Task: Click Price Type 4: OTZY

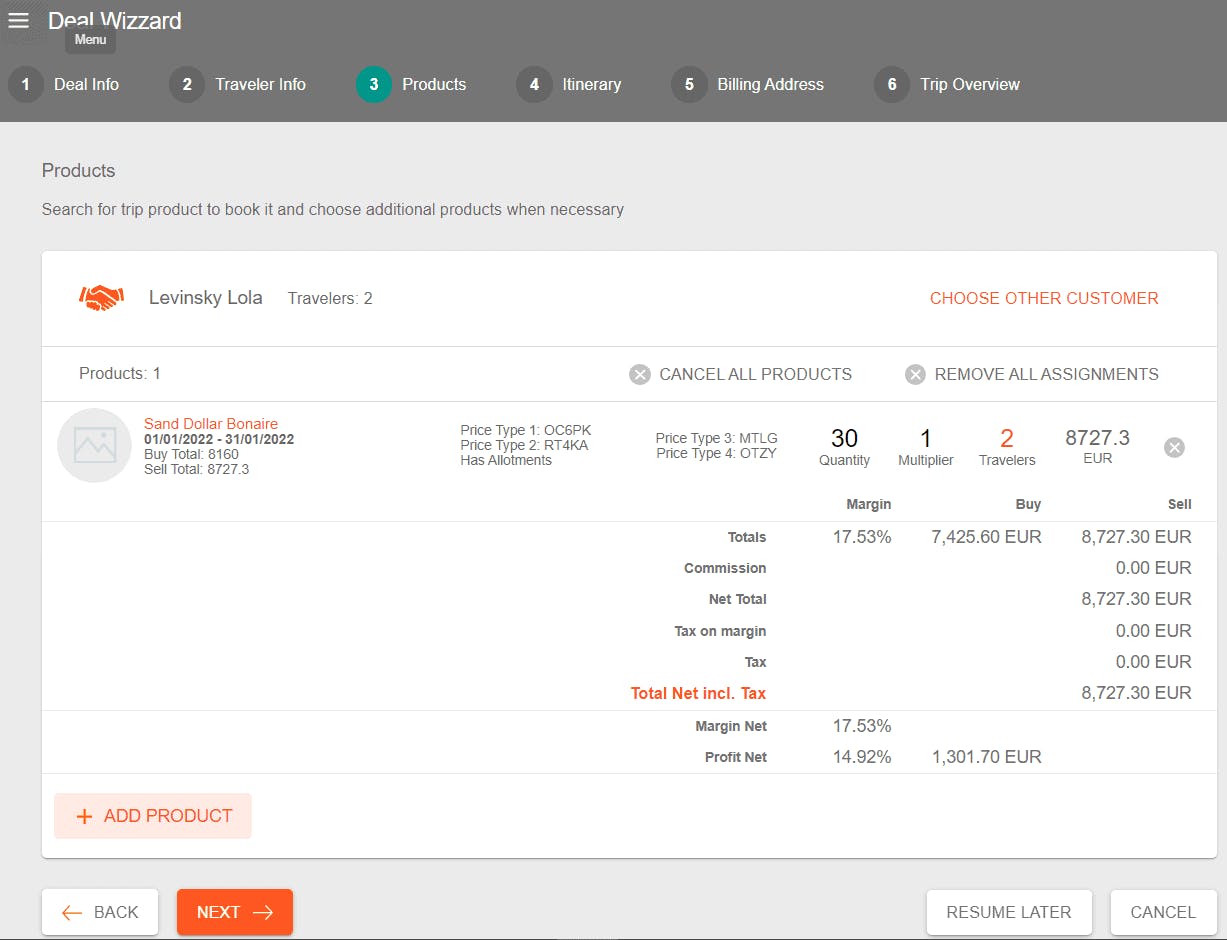Action: (x=716, y=453)
